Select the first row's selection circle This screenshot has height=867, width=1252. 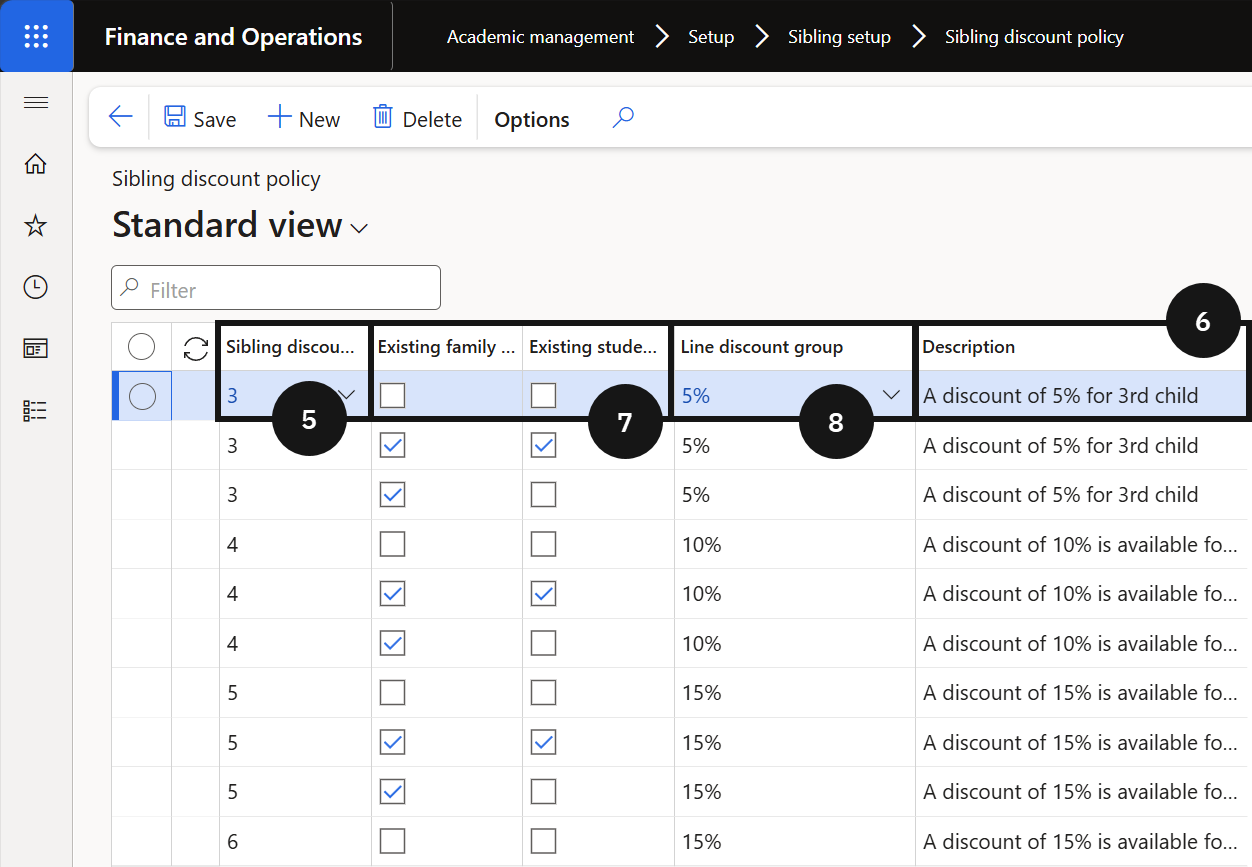pyautogui.click(x=142, y=396)
